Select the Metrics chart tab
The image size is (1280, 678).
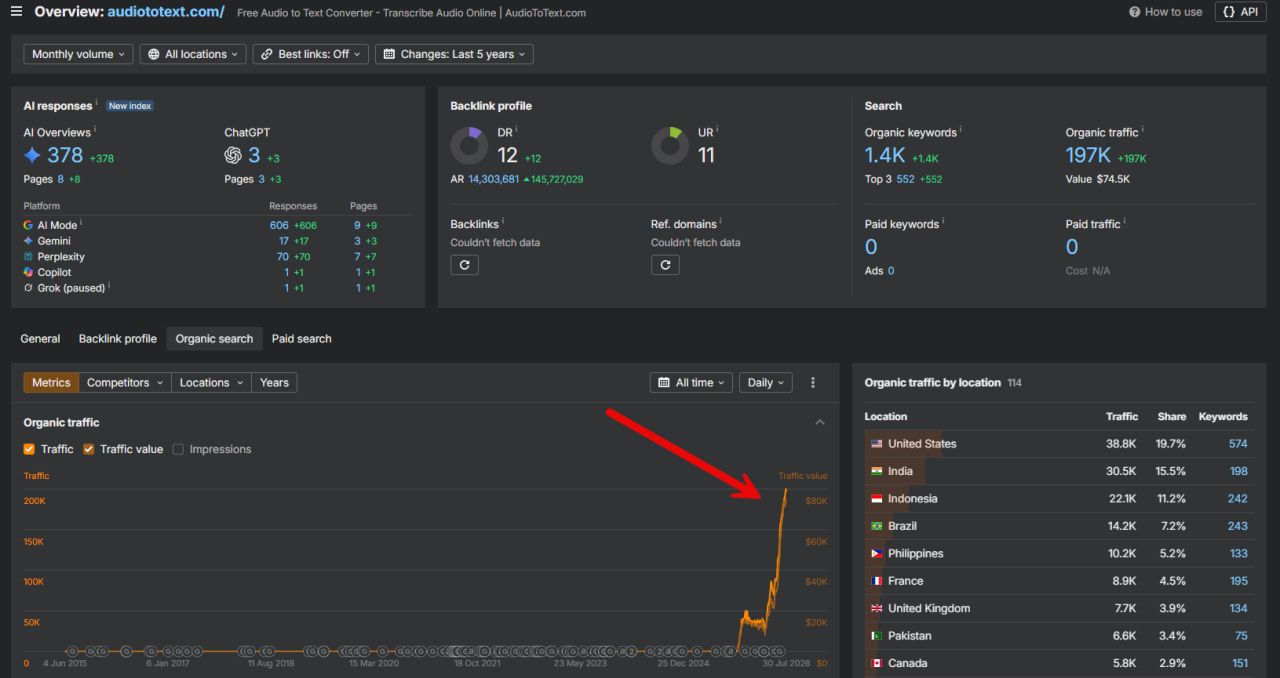[51, 383]
